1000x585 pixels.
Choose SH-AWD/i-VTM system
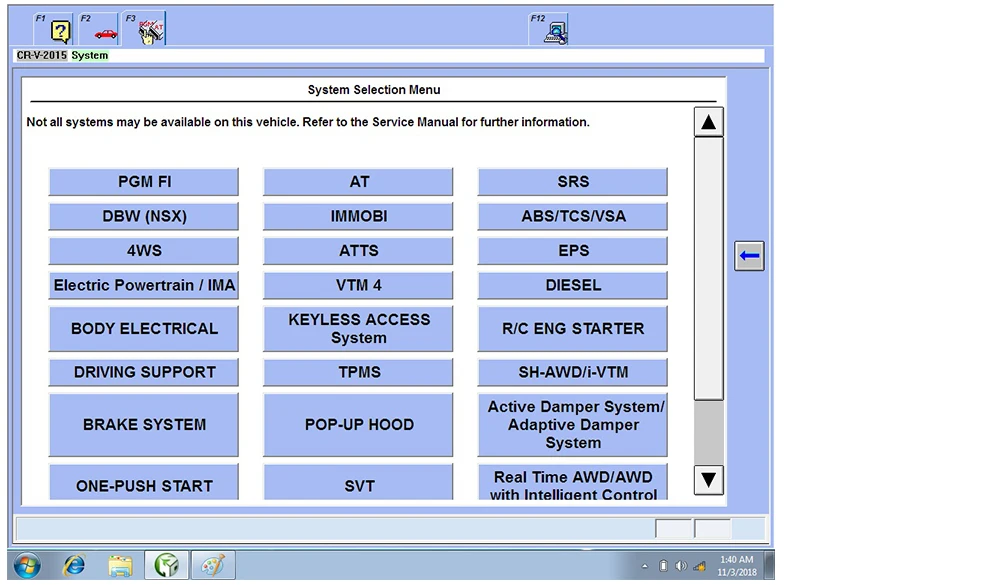[x=573, y=372]
